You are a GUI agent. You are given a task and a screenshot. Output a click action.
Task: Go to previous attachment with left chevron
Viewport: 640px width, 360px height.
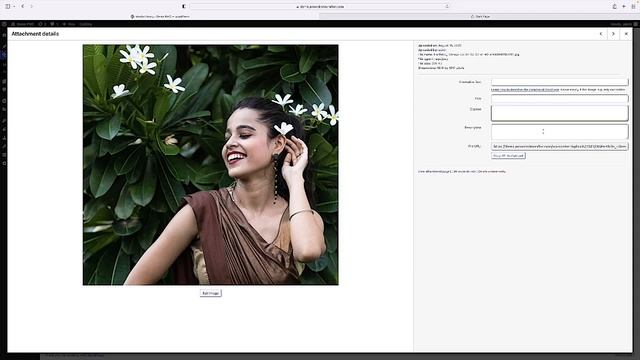(601, 34)
